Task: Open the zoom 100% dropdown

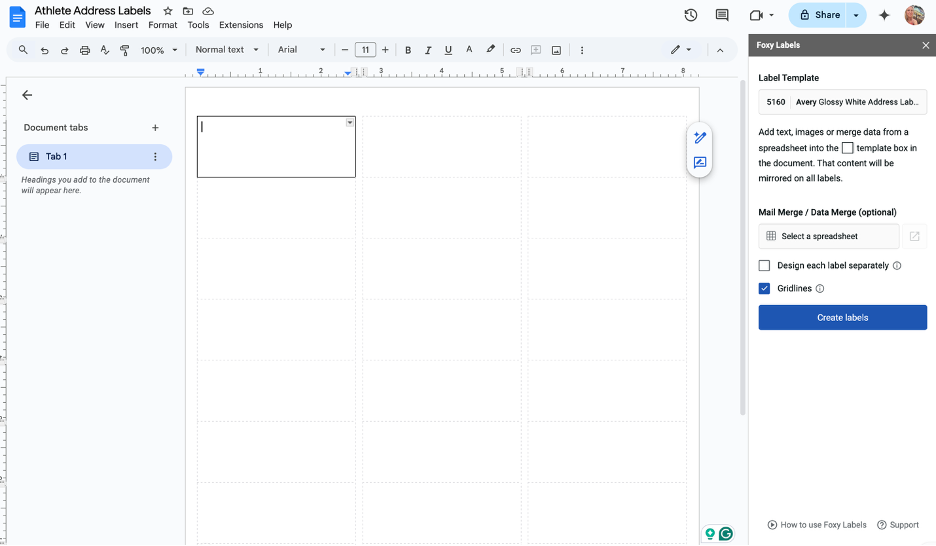Action: (x=159, y=50)
